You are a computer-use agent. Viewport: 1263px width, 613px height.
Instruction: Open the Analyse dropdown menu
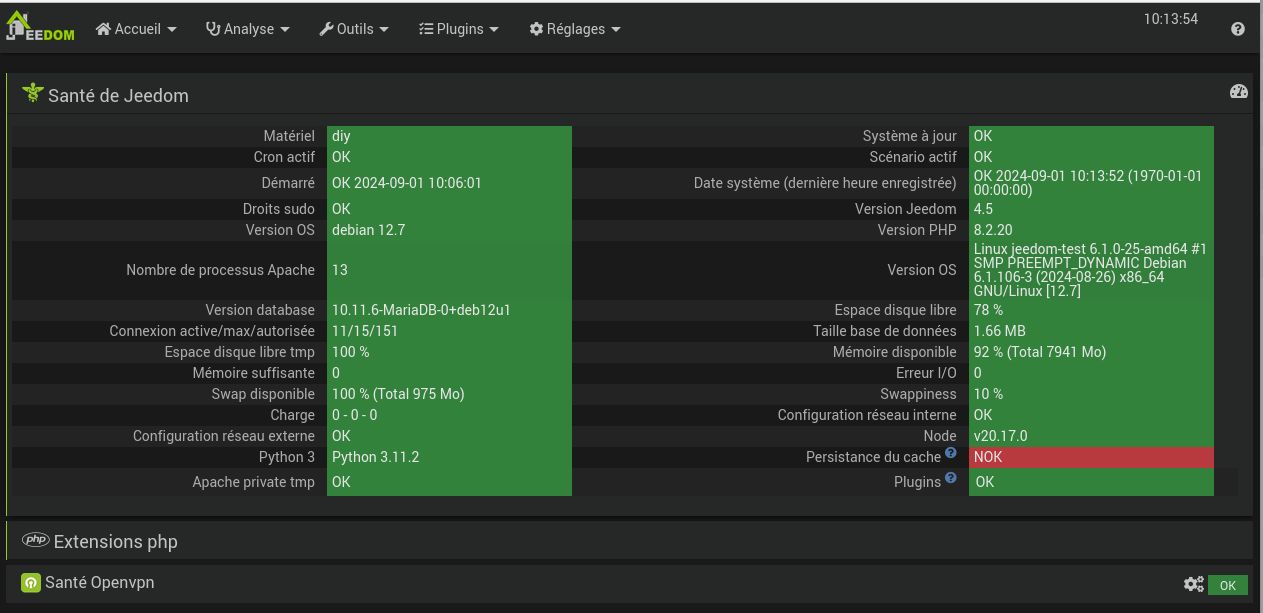tap(248, 29)
